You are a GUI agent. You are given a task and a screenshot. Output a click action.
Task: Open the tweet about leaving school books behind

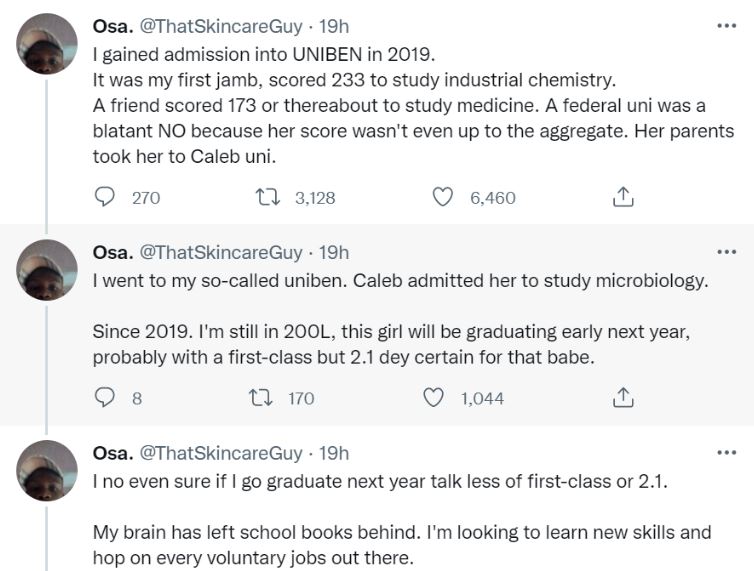400,532
